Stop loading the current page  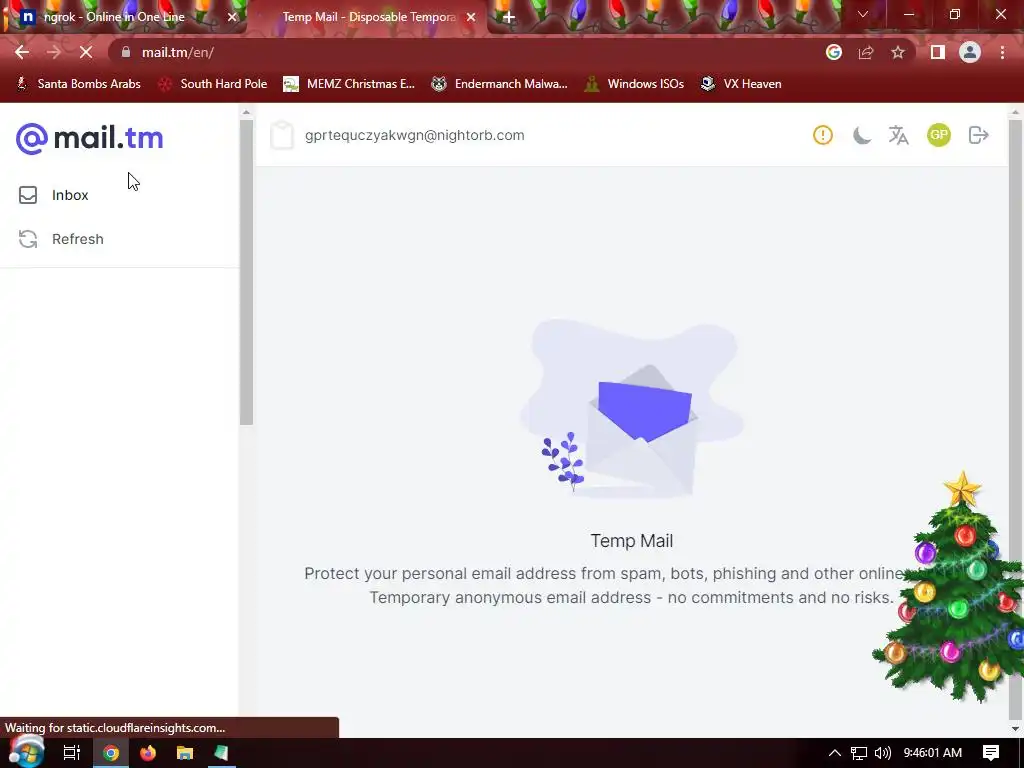[86, 52]
